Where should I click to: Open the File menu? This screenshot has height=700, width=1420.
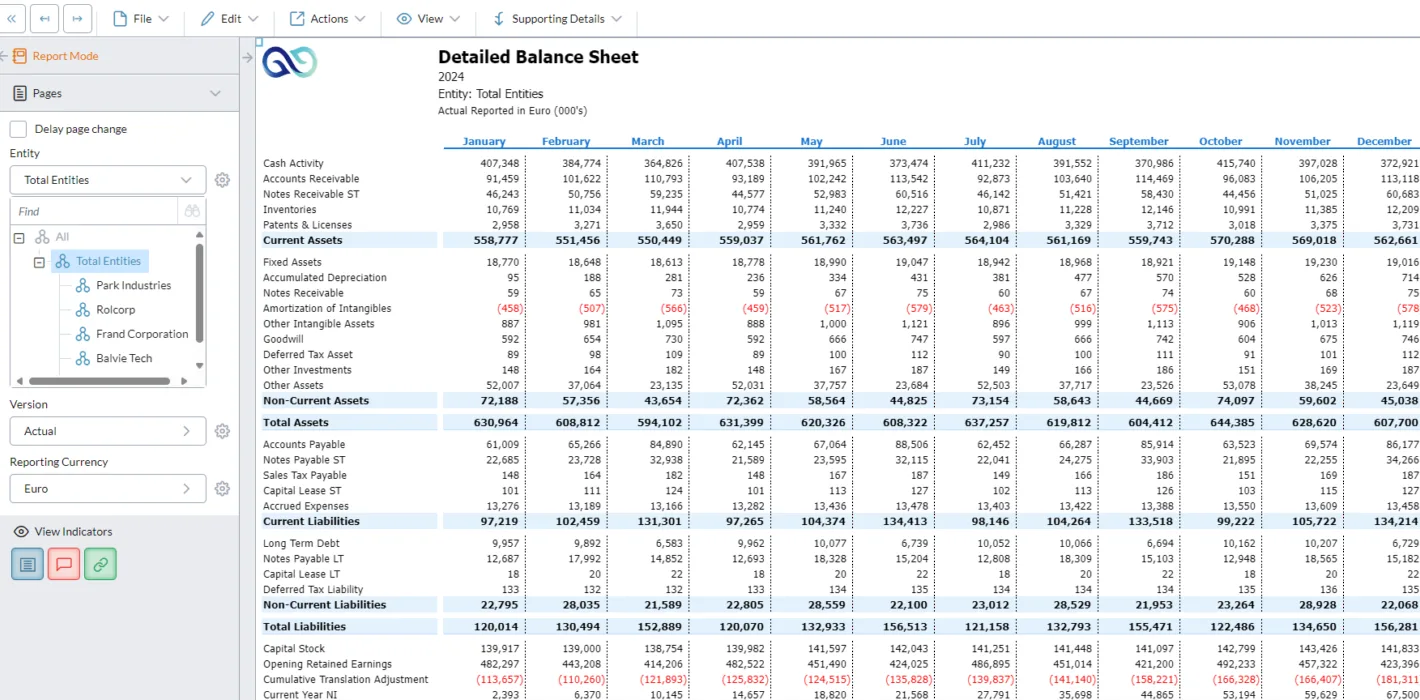(x=141, y=18)
